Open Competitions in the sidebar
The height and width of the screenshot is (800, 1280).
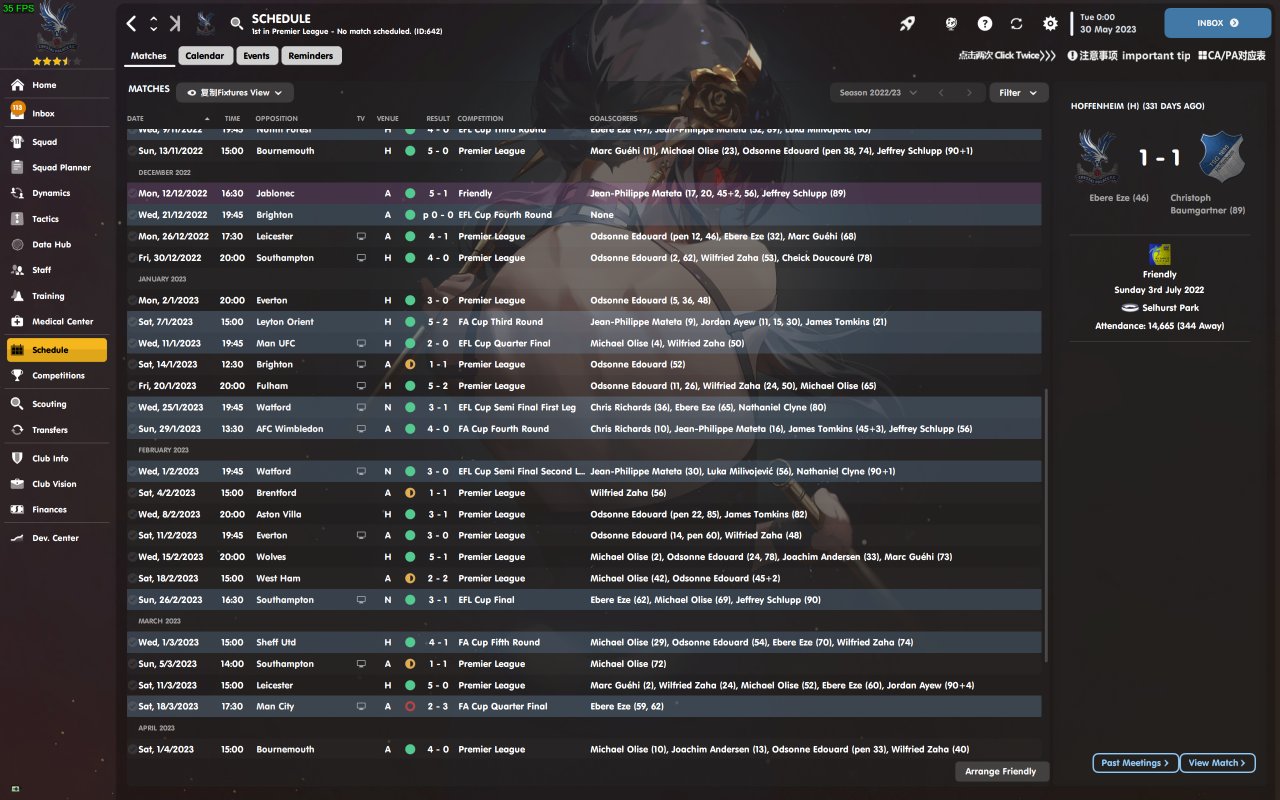[58, 376]
